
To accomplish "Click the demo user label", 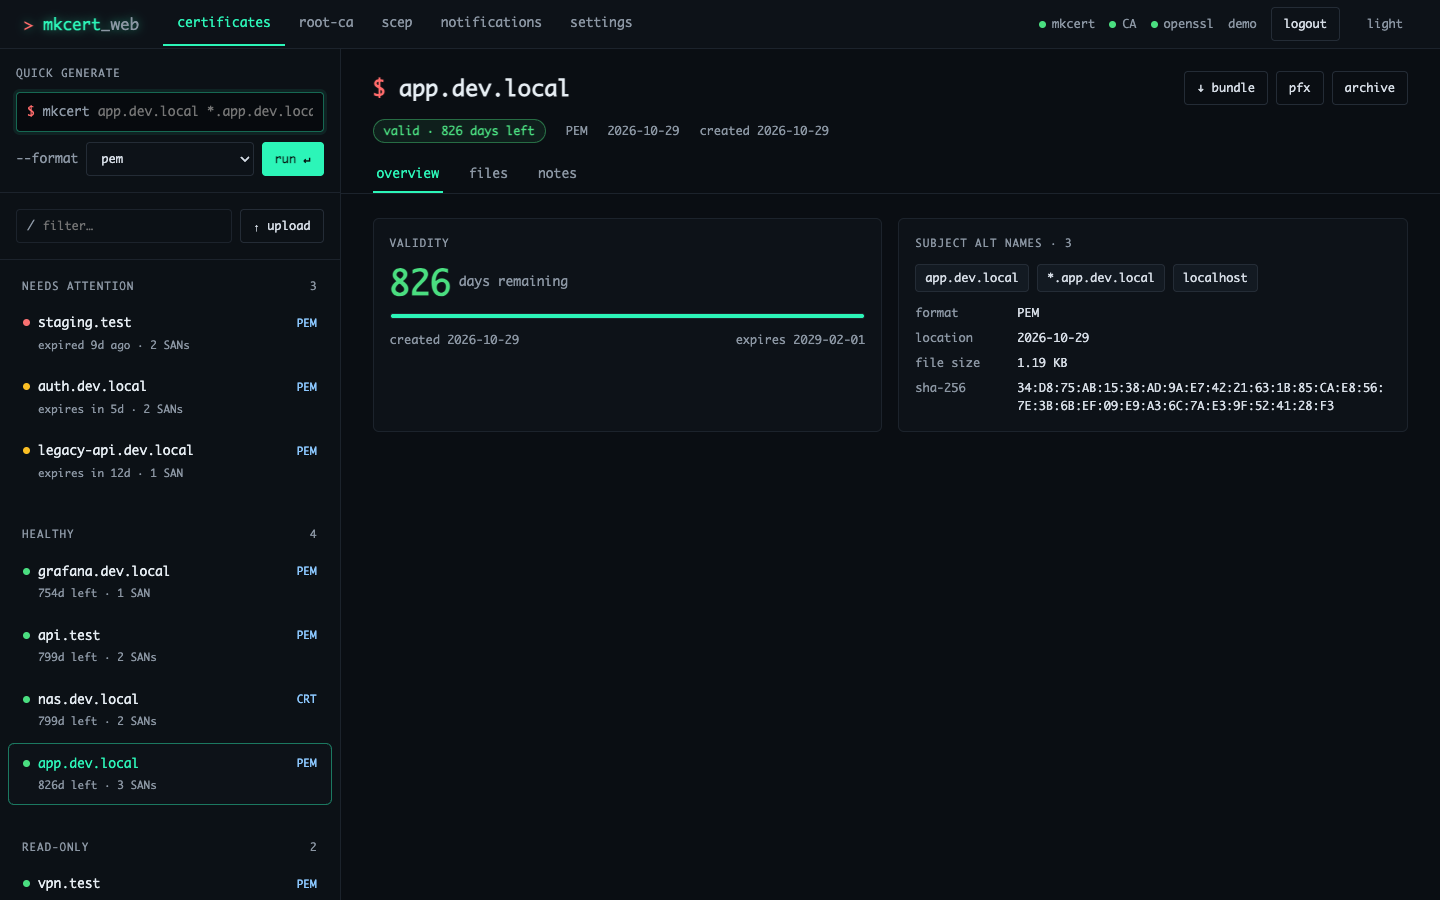I will tap(1242, 24).
